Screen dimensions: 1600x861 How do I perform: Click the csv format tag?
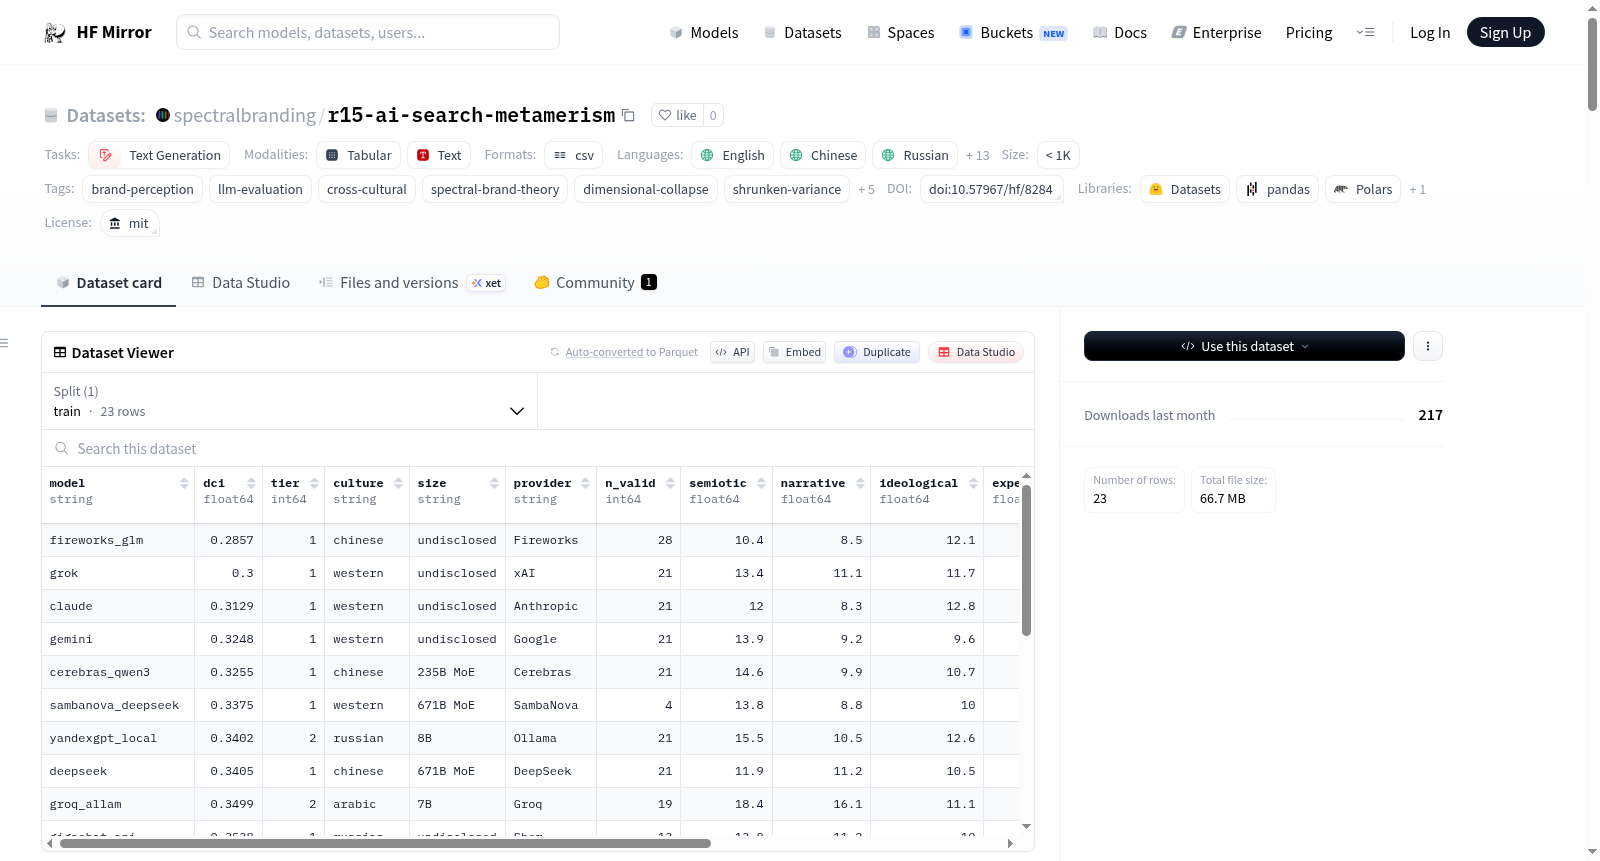(574, 155)
